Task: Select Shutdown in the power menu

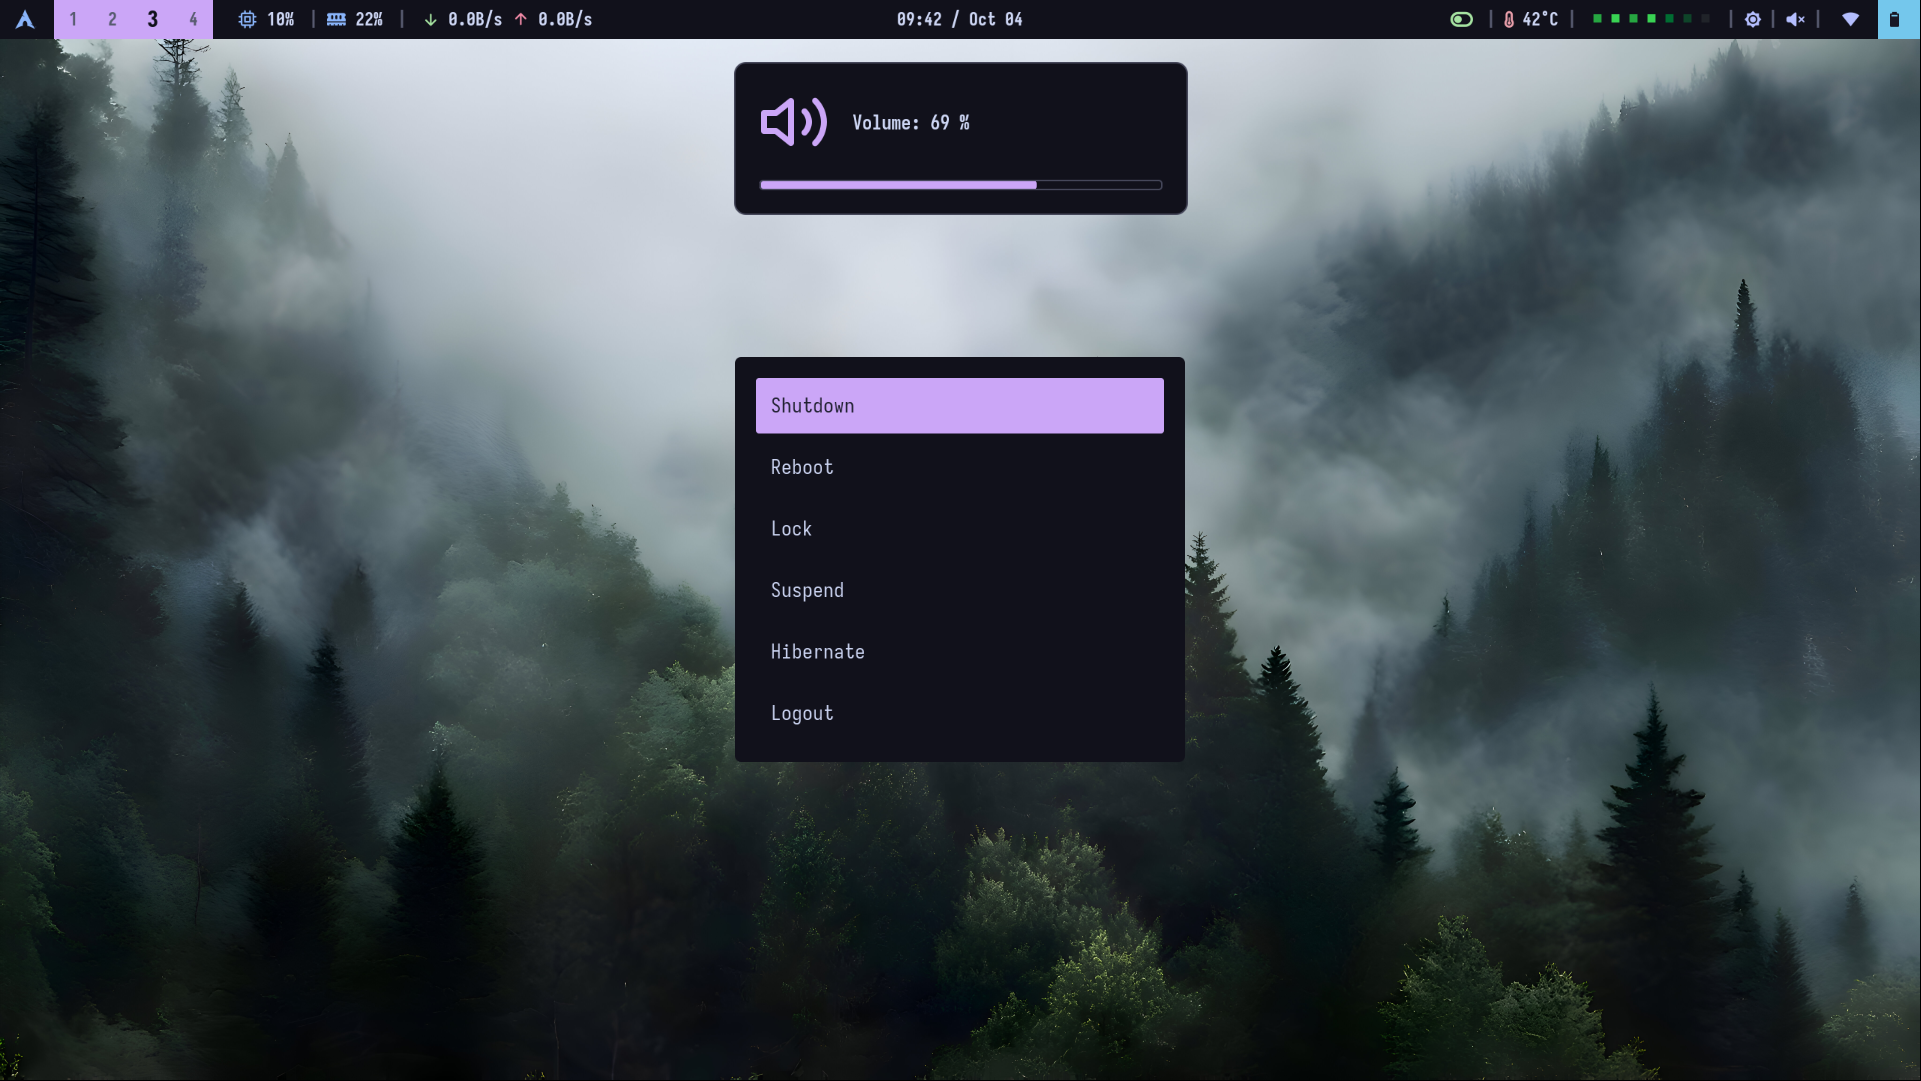Action: 959,405
